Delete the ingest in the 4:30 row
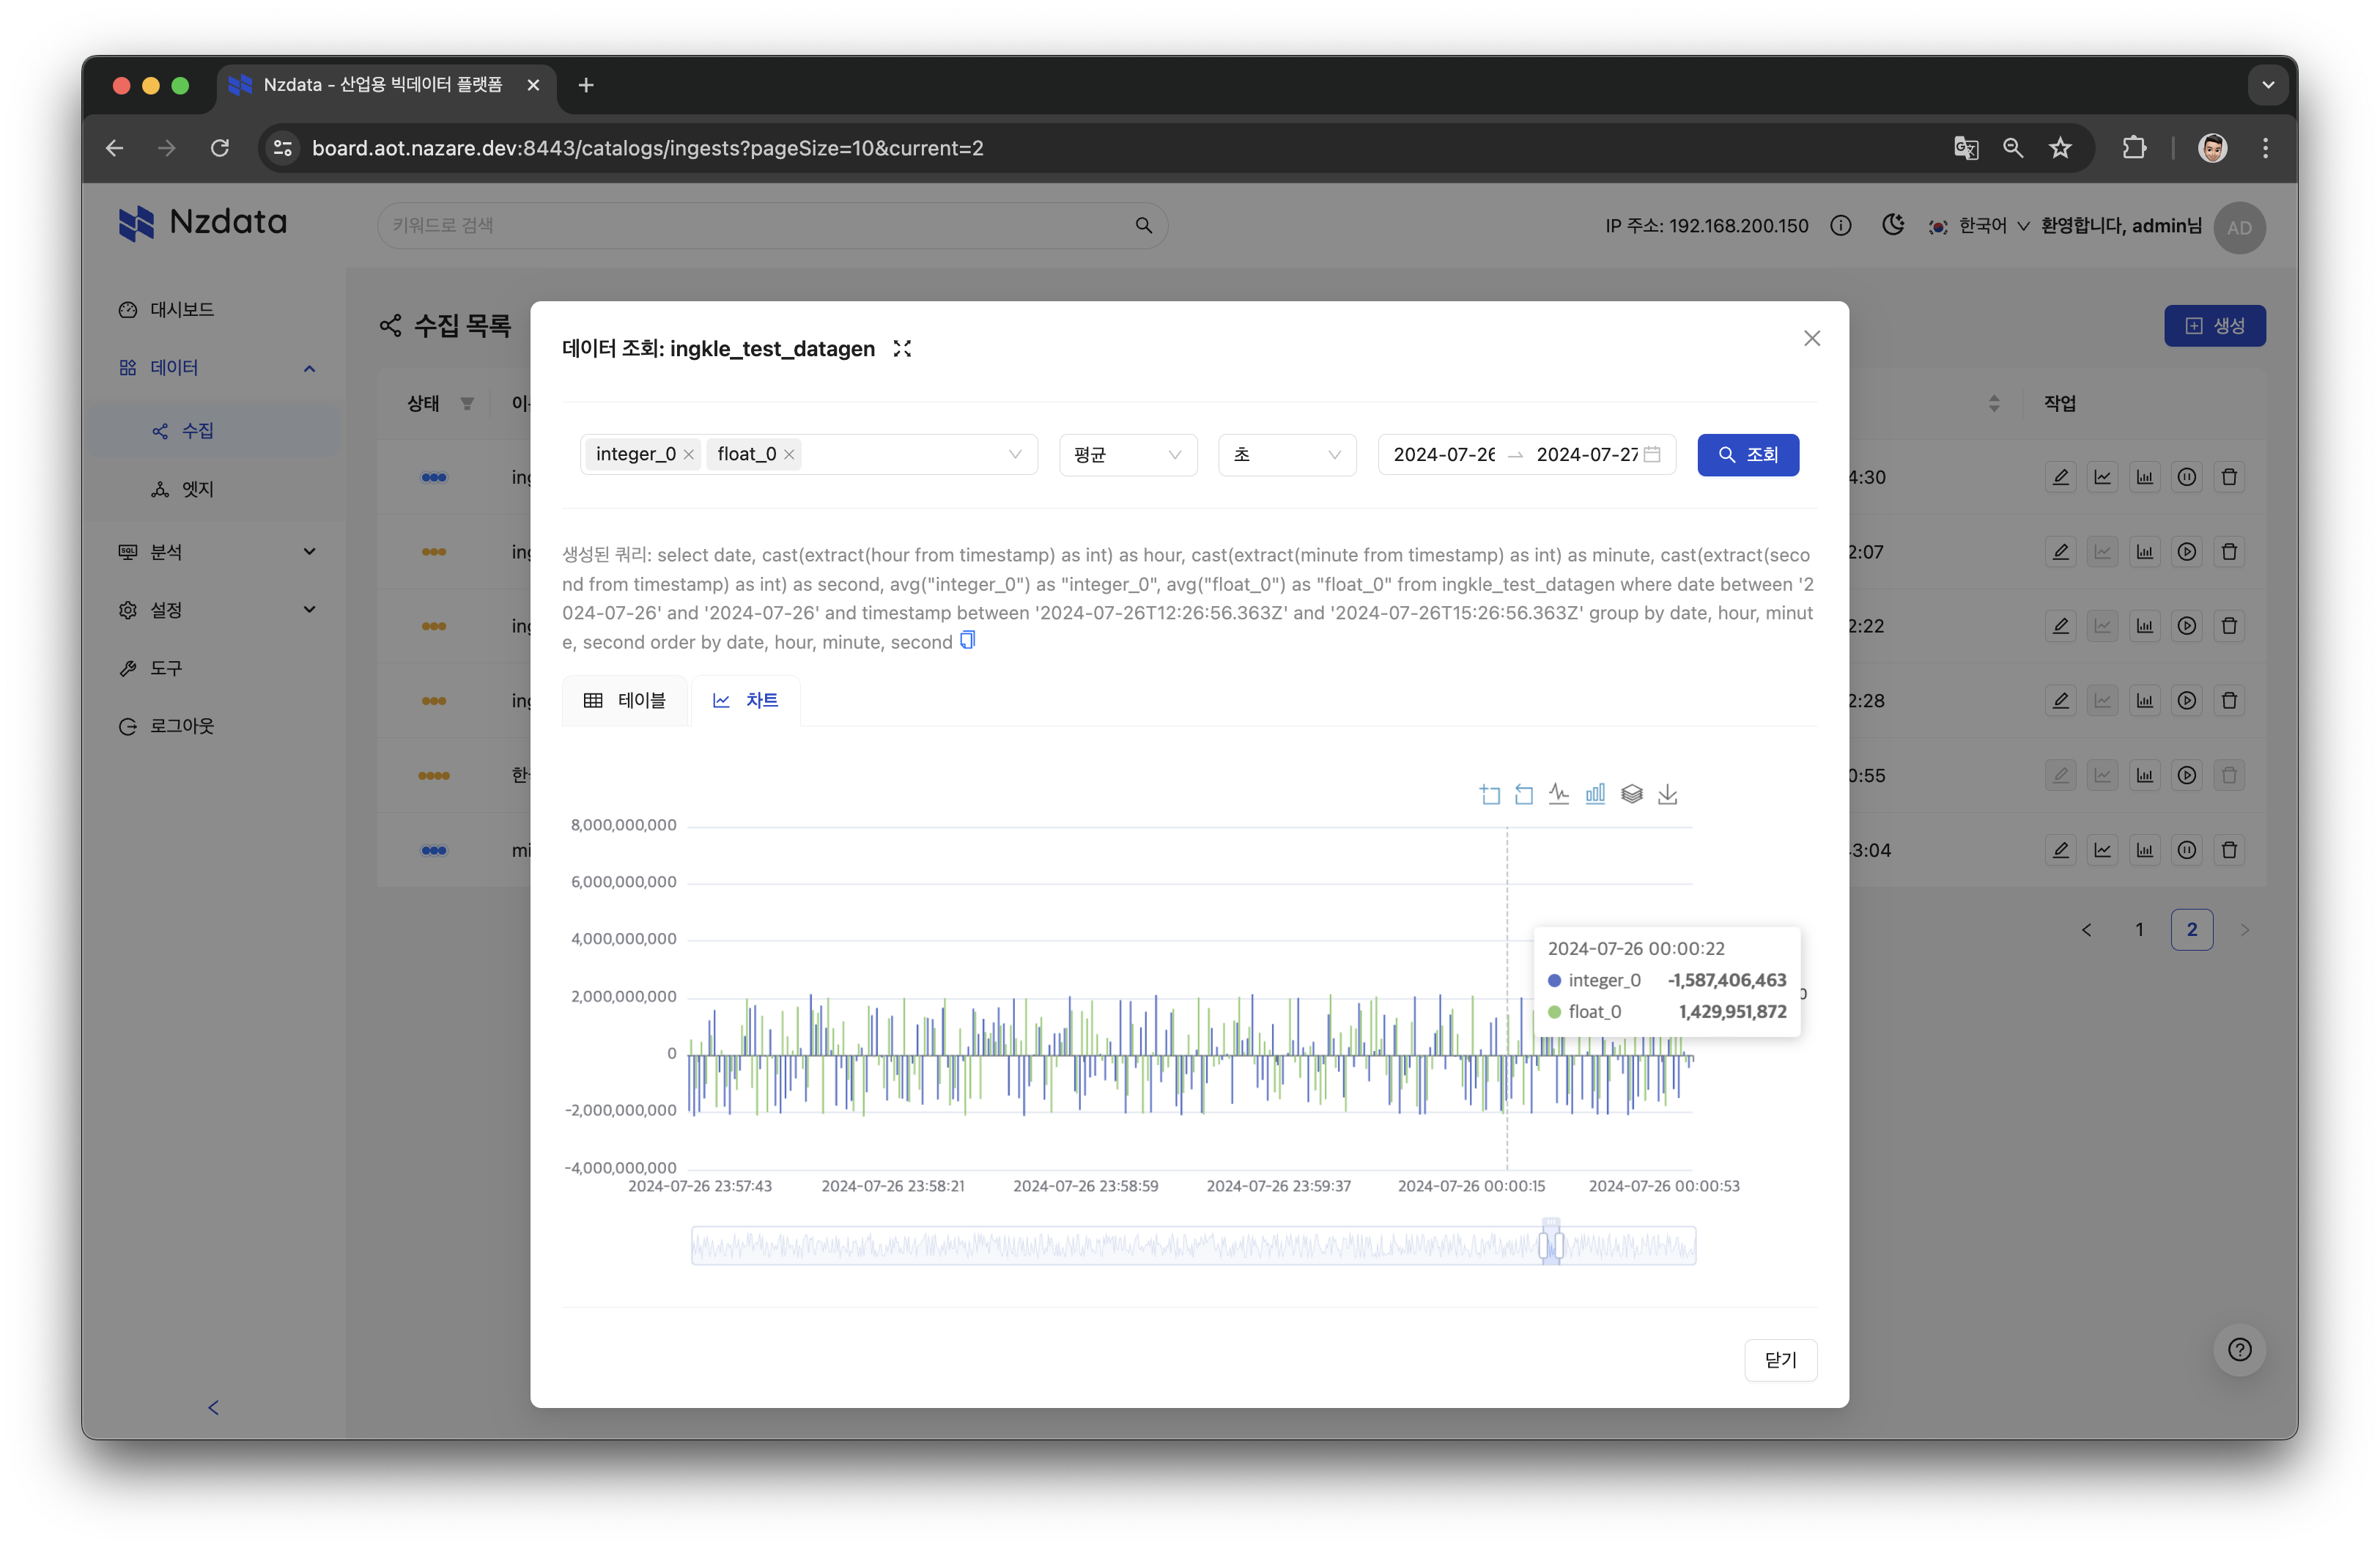 (2228, 477)
